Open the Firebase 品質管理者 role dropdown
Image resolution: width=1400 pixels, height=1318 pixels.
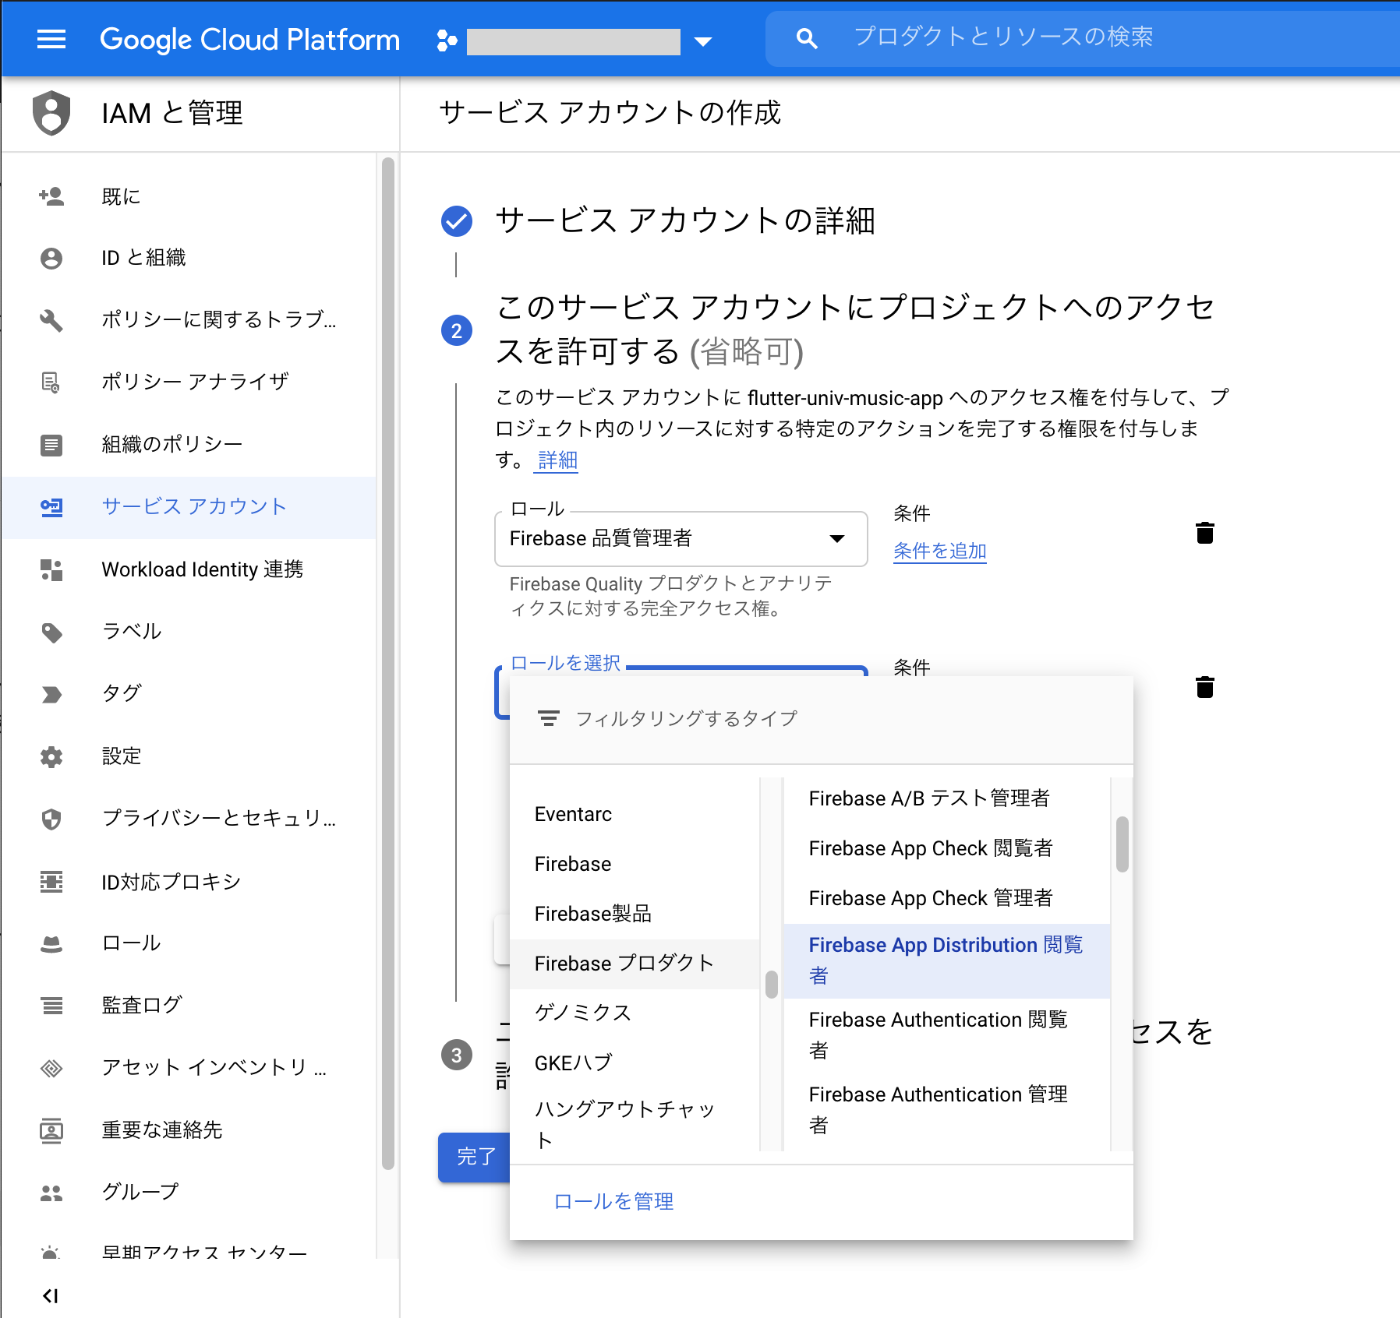681,539
